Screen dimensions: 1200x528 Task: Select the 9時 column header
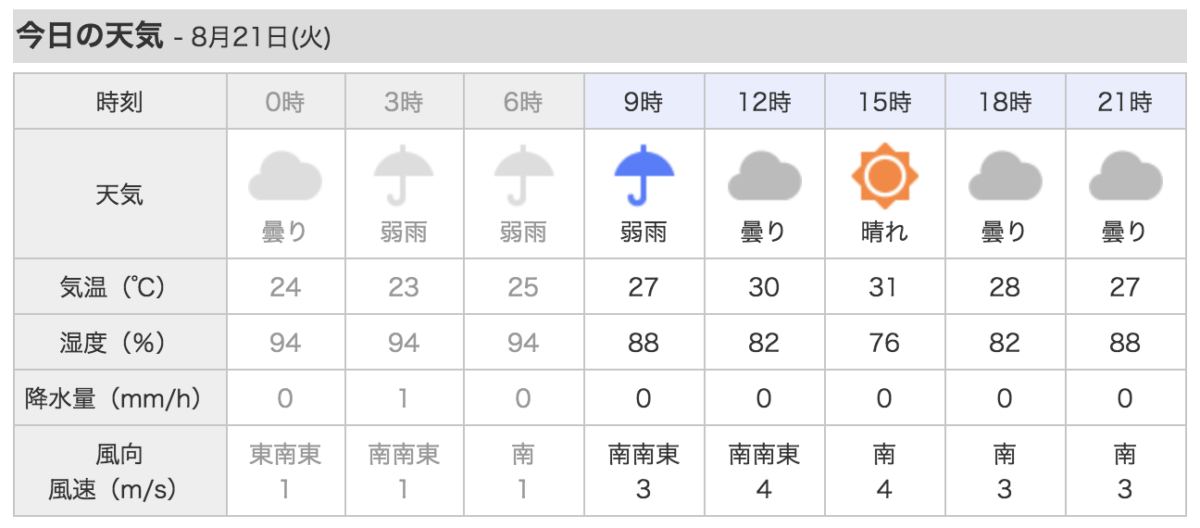[644, 102]
